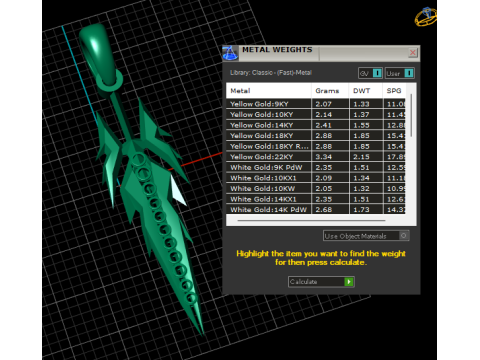Click the green arrow on Calculate

click(349, 282)
